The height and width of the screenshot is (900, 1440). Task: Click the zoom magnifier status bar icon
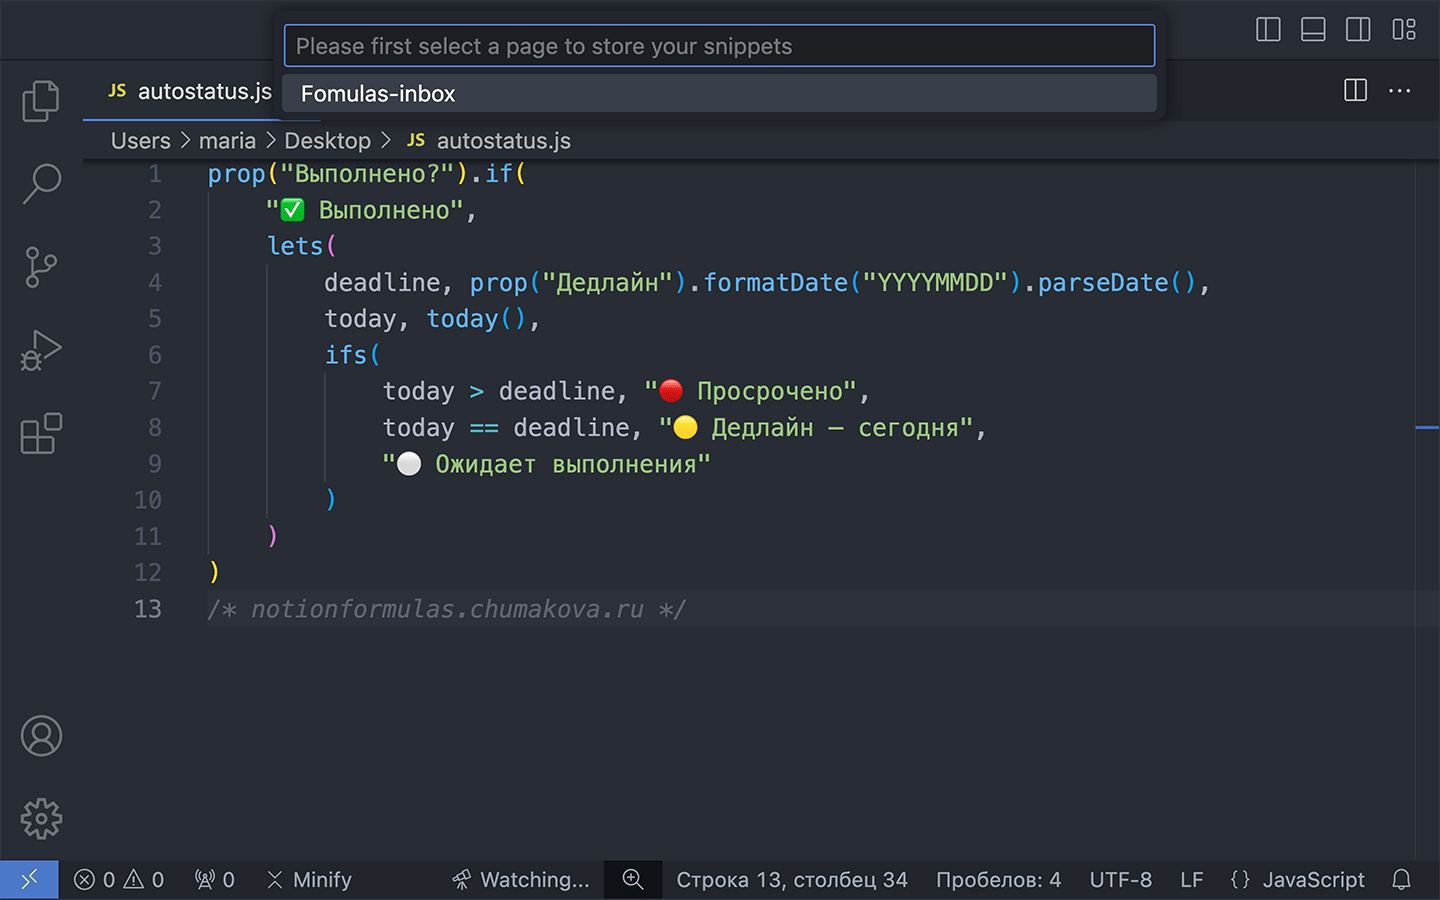(x=633, y=880)
